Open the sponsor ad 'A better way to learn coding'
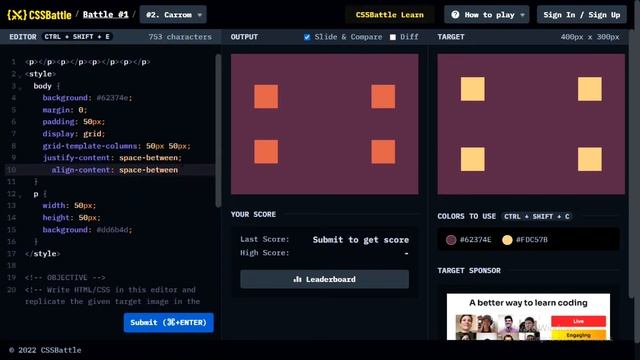 [x=528, y=316]
